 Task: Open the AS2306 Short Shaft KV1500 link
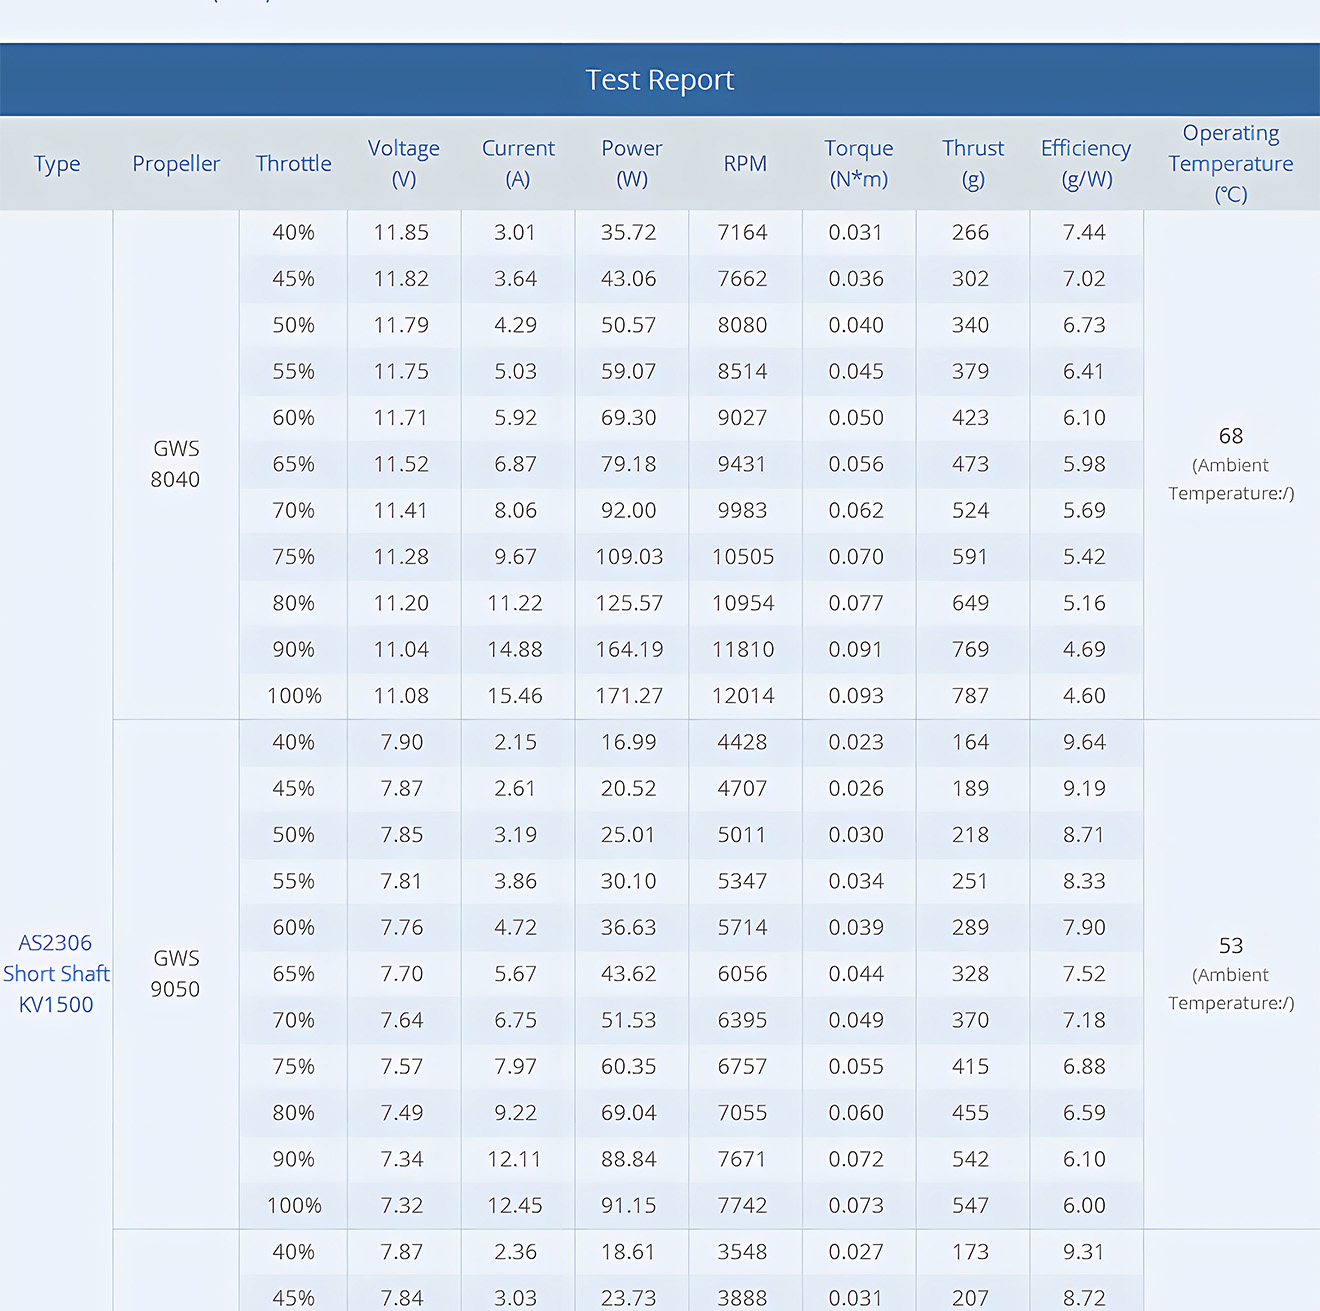[56, 973]
